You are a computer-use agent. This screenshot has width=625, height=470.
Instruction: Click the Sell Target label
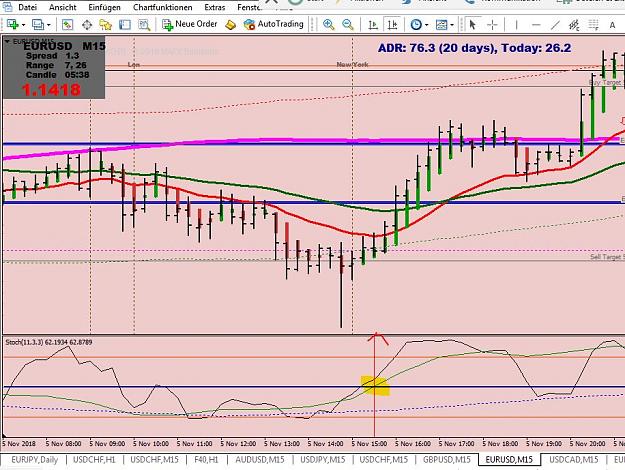coord(607,257)
